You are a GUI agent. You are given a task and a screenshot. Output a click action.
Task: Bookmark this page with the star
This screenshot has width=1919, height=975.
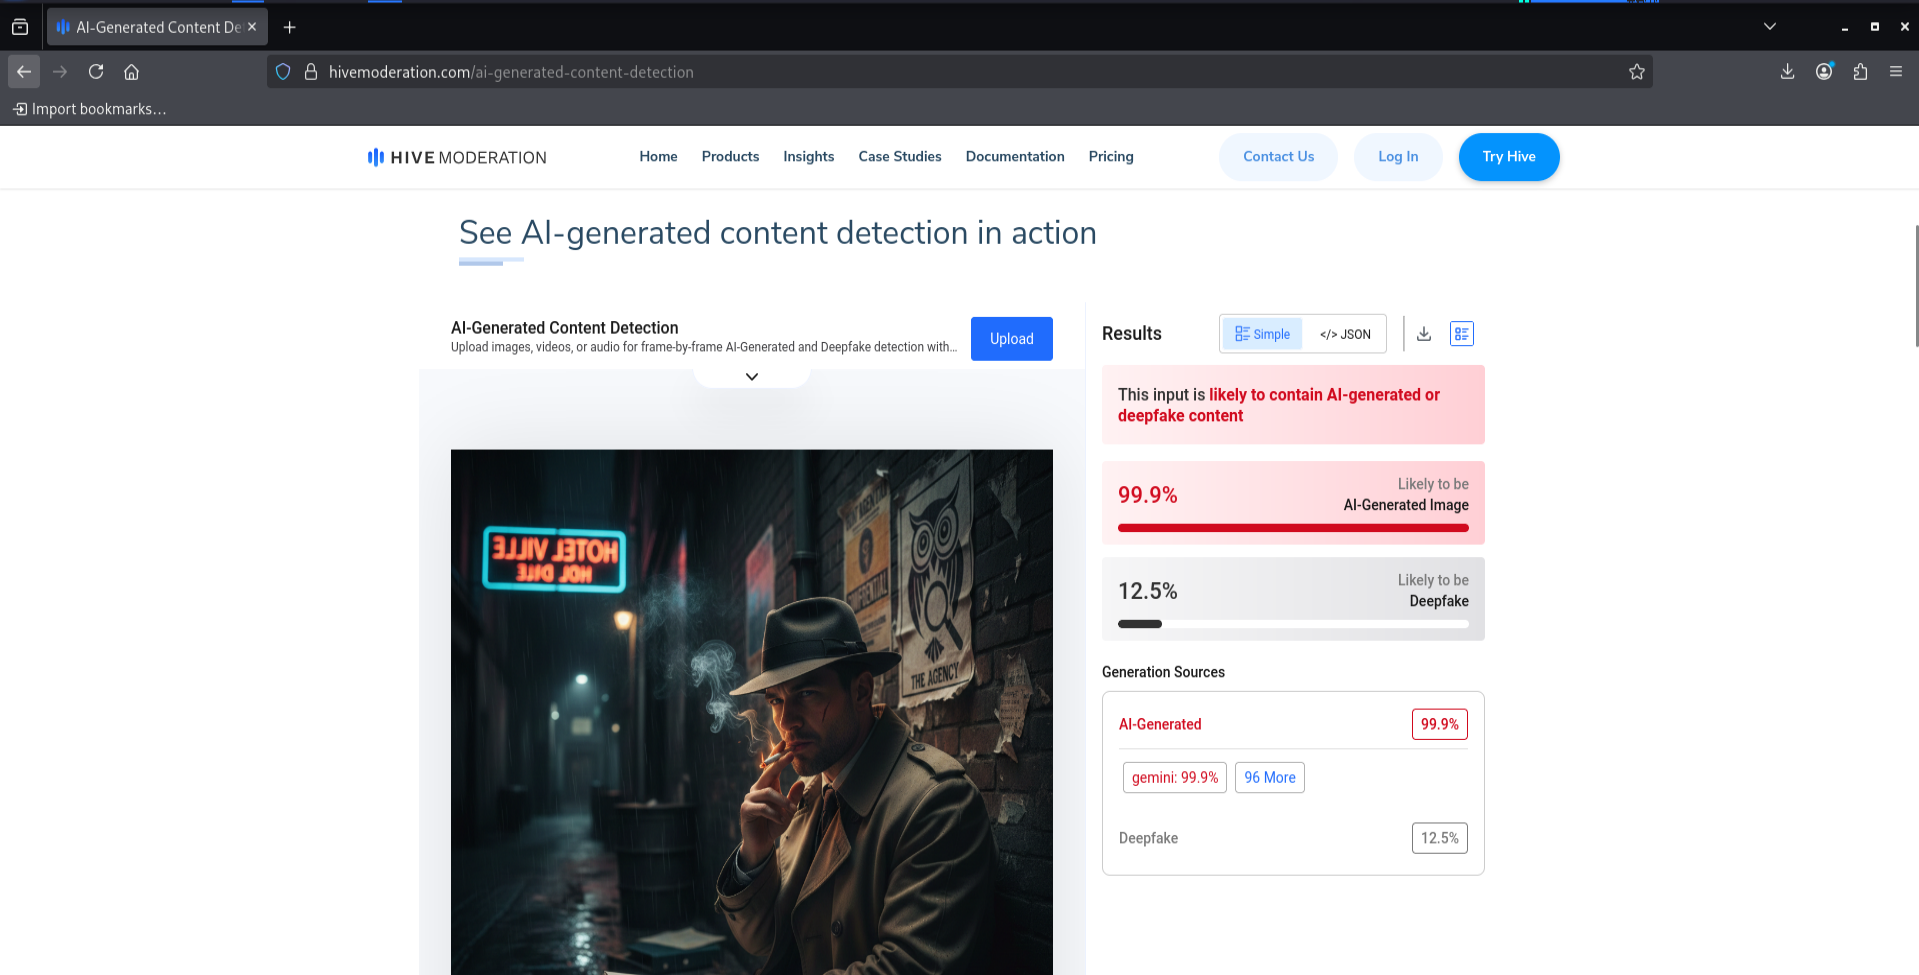point(1636,72)
